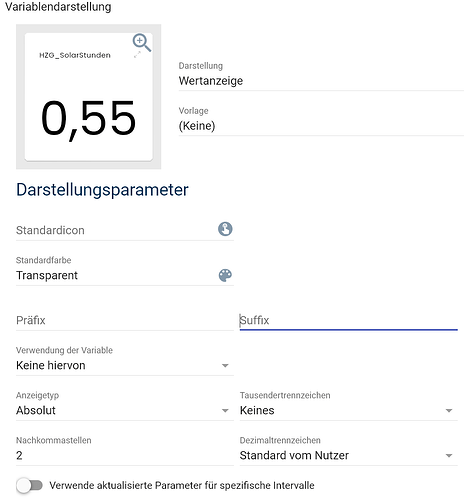Open the color palette icon for Standardfarbe
This screenshot has width=464, height=500.
coord(225,275)
